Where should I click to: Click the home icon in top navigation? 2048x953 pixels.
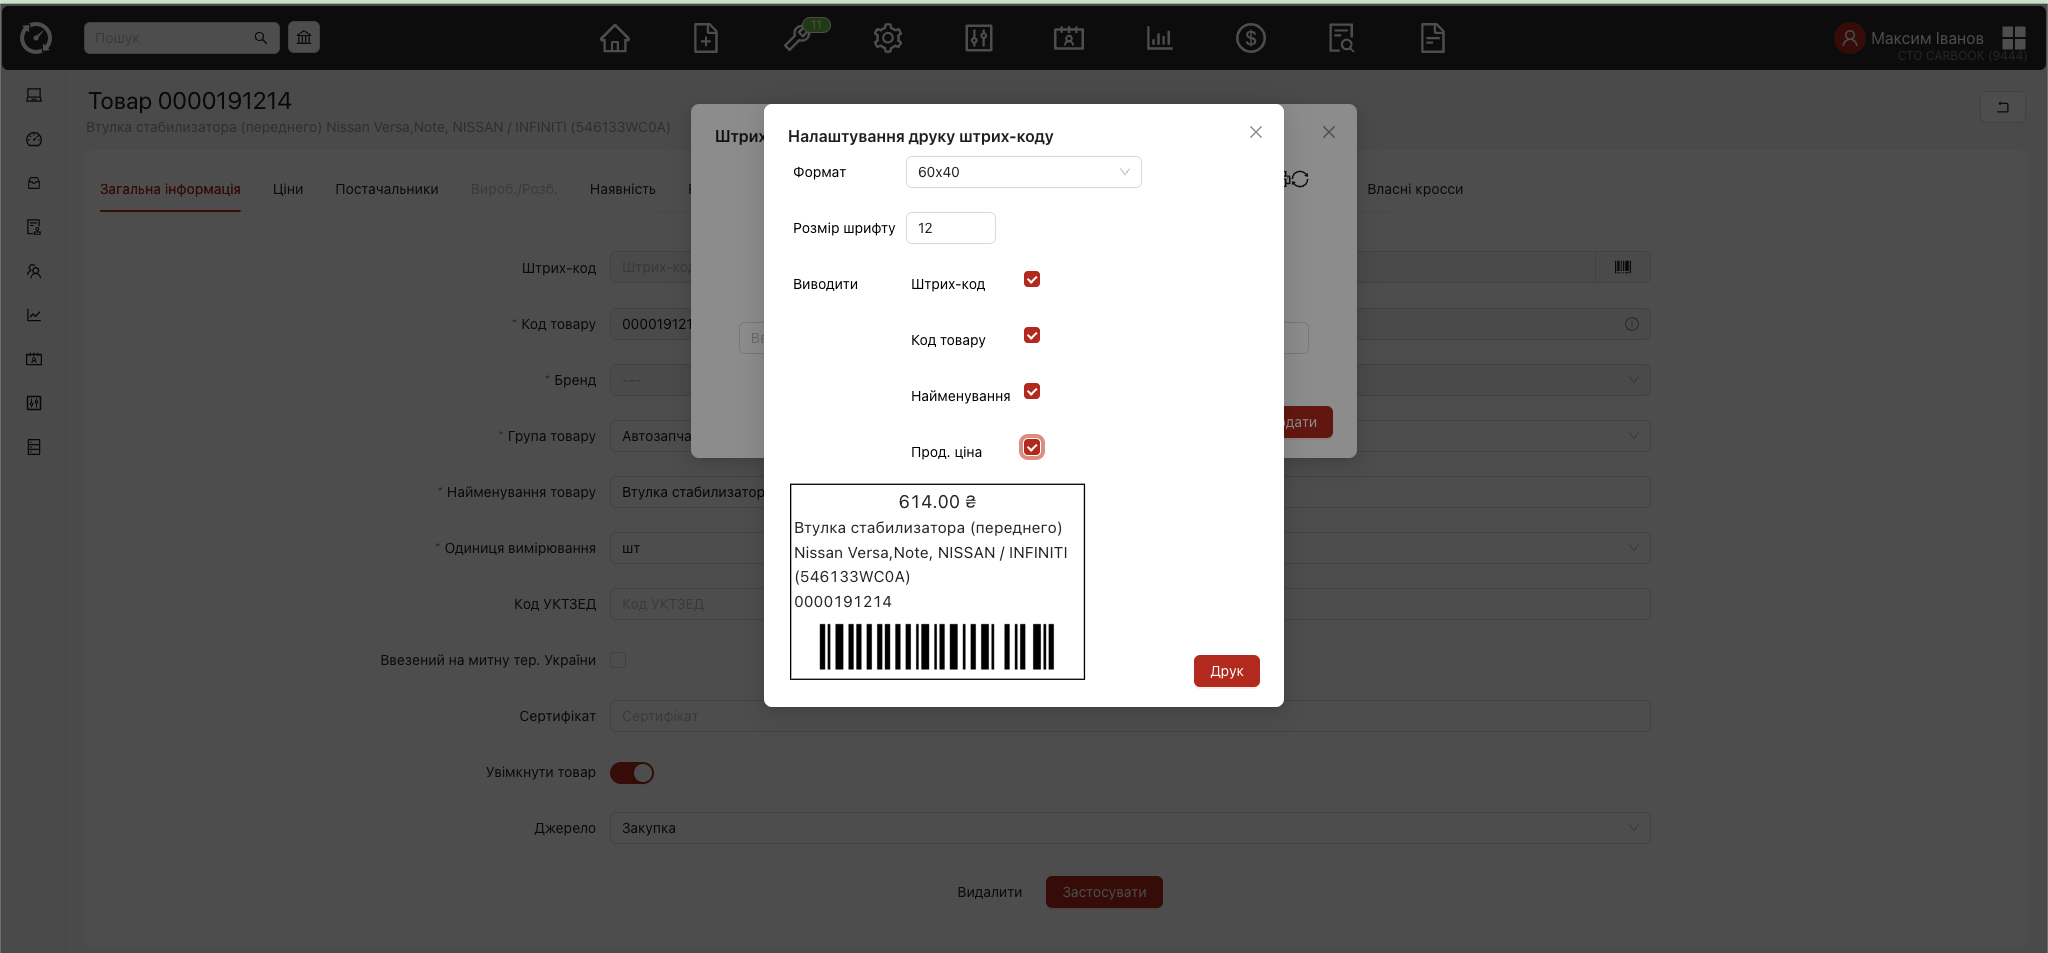point(614,39)
